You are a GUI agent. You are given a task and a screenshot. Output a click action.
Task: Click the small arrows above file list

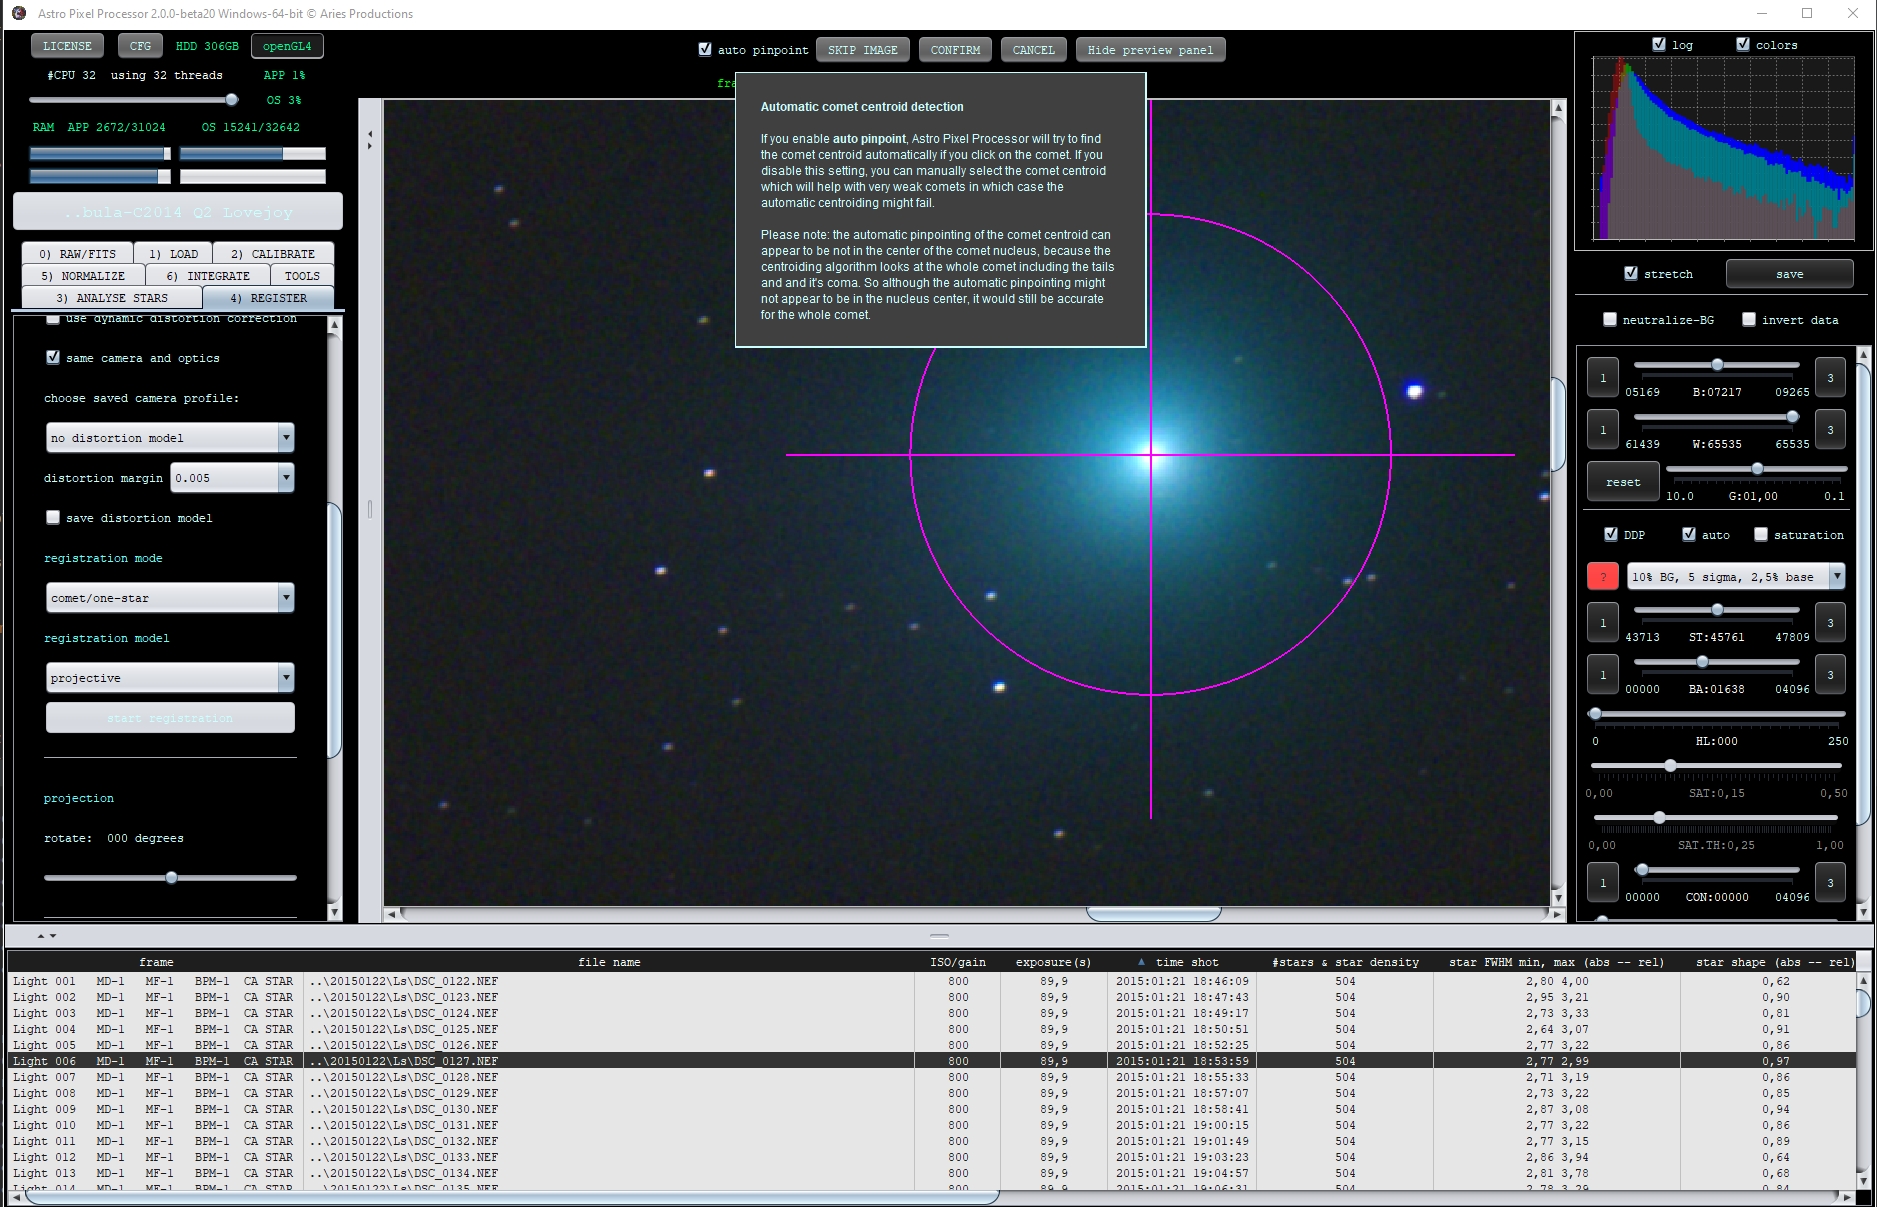(x=46, y=936)
